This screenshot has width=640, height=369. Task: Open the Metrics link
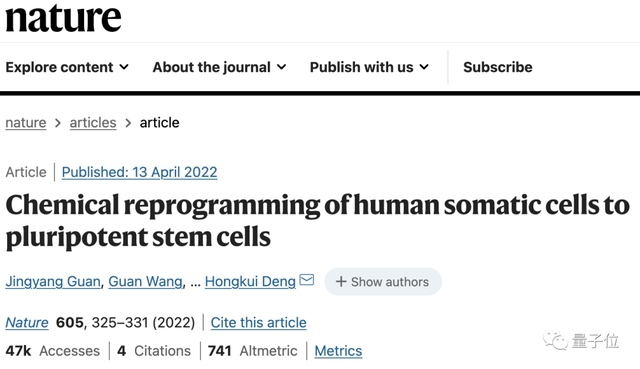[x=338, y=351]
